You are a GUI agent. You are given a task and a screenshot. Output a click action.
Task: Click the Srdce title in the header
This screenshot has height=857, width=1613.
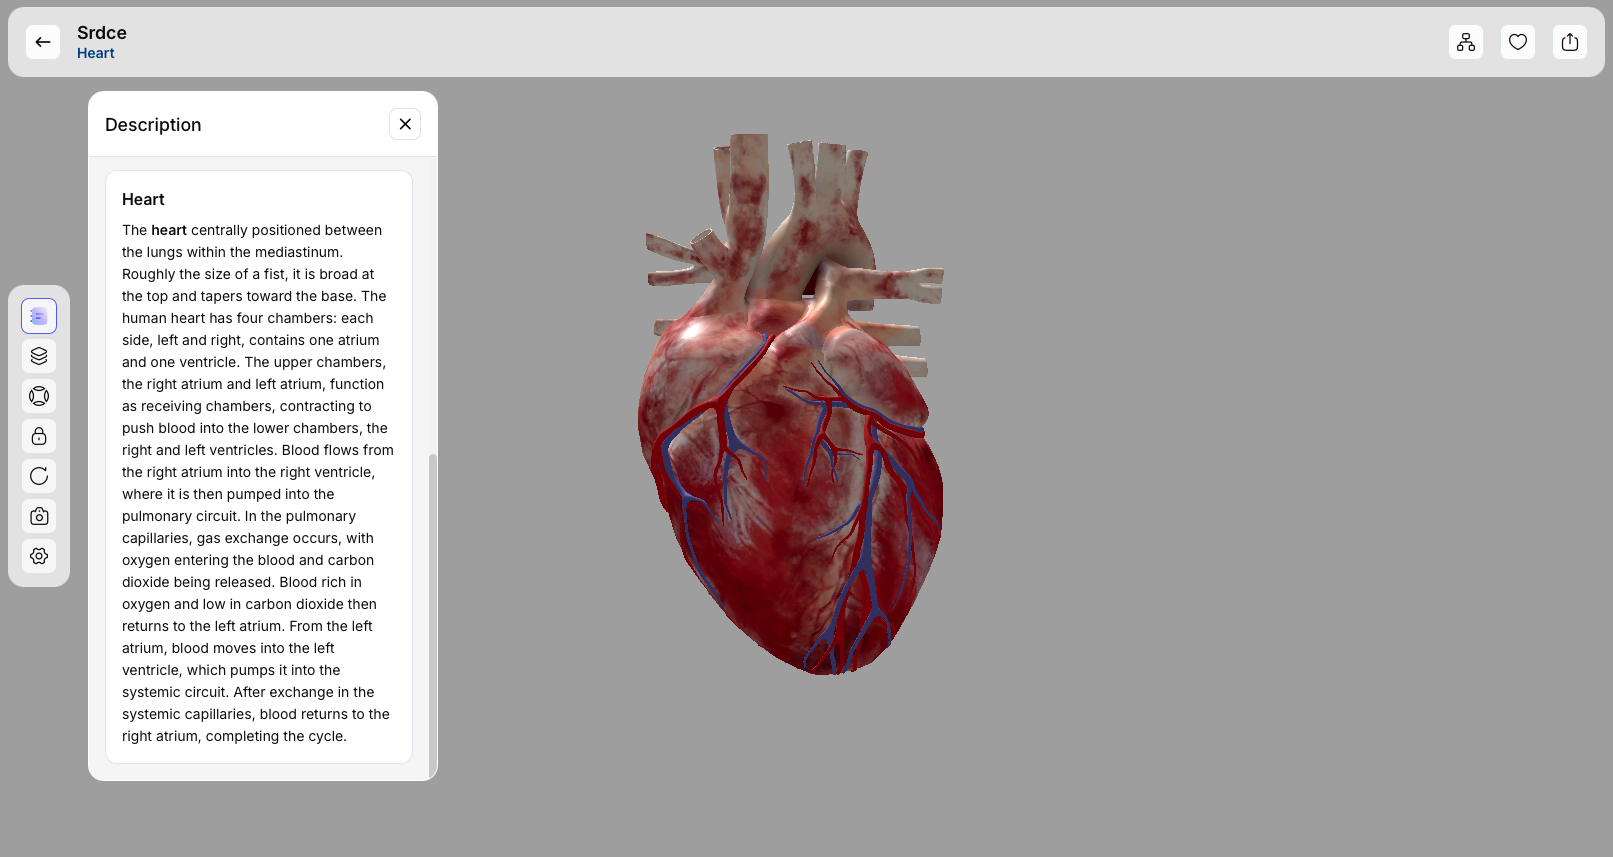102,33
